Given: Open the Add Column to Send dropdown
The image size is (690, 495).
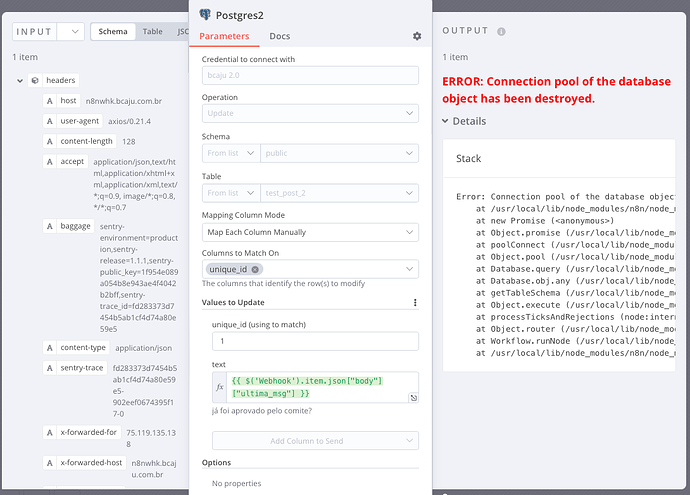Looking at the screenshot, I should 315,441.
